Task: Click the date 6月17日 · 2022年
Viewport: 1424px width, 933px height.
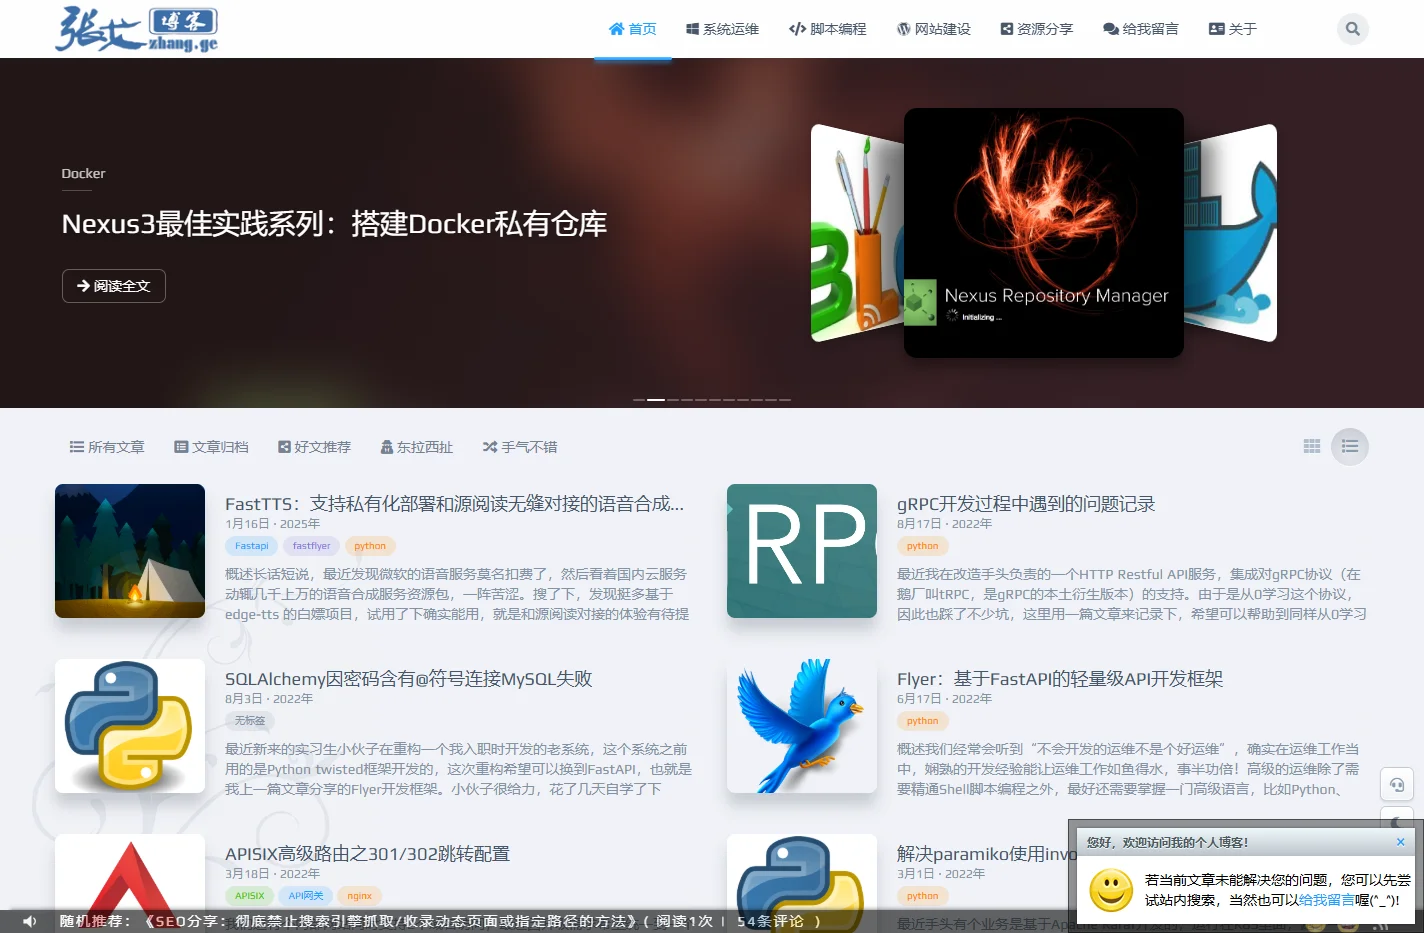Action: [x=945, y=699]
